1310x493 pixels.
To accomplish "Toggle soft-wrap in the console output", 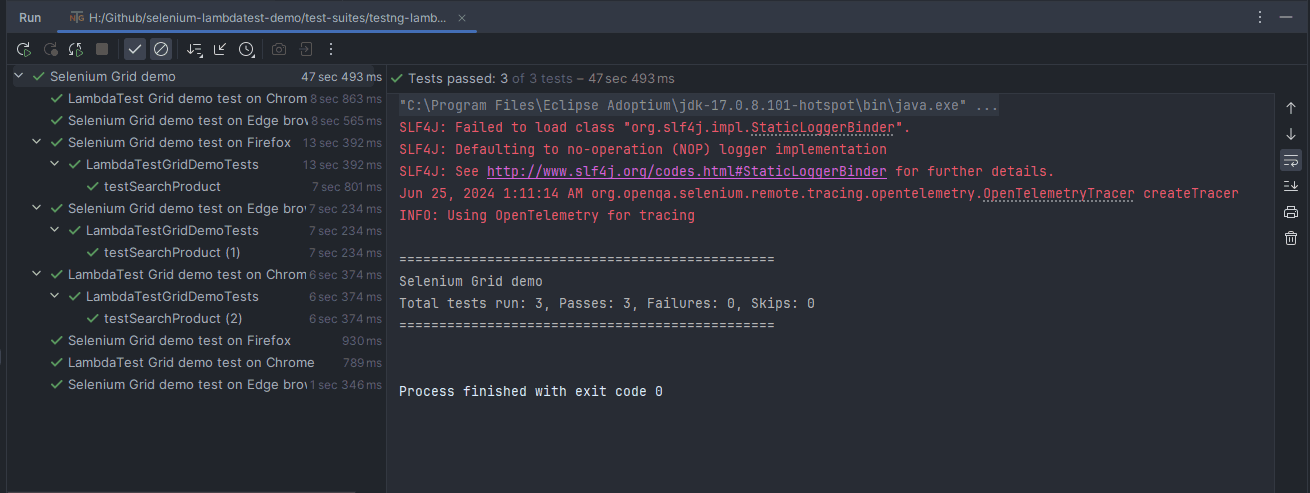I will coord(1291,160).
